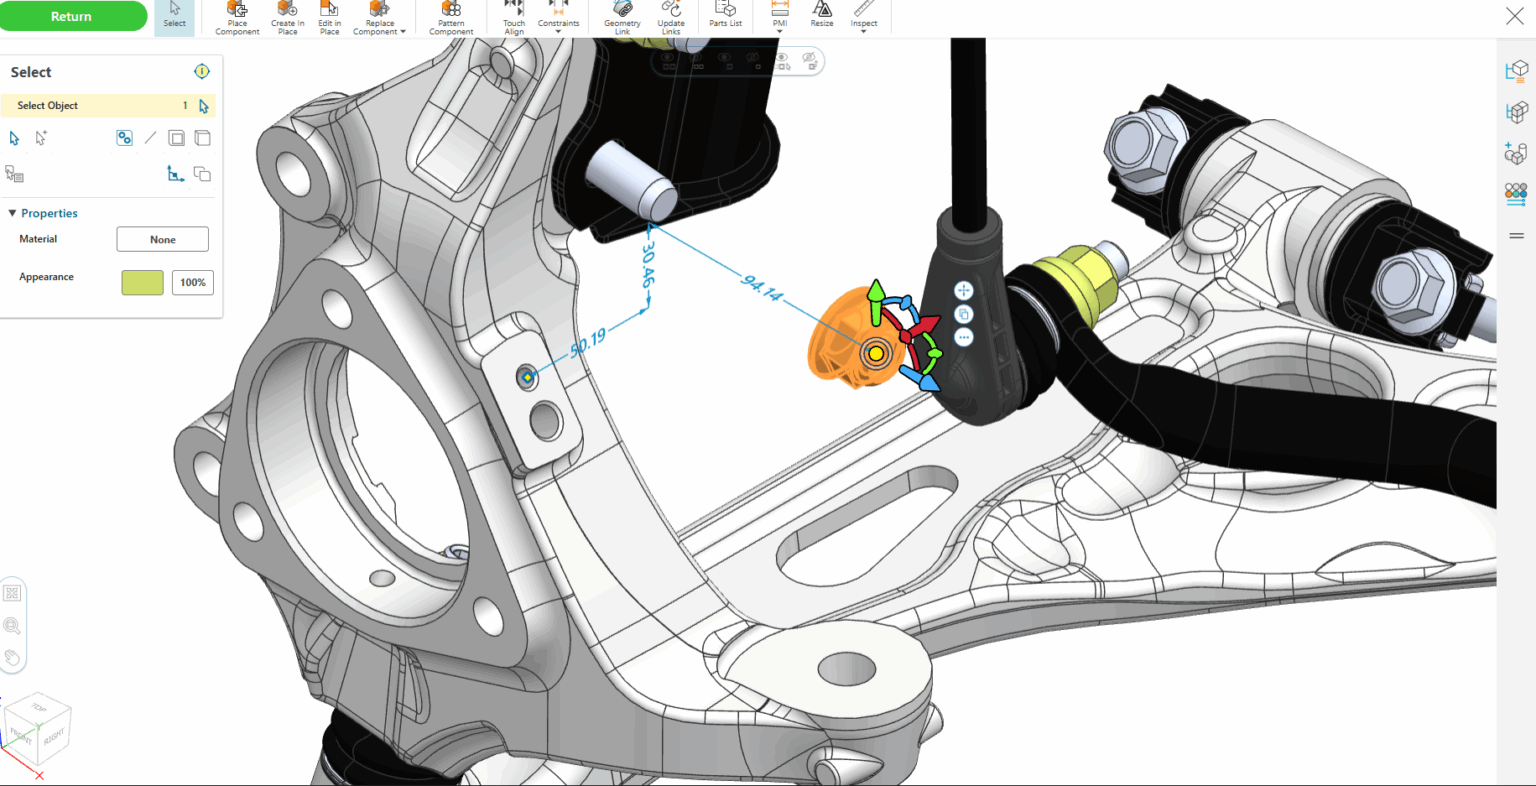
Task: Click the Return button
Action: click(x=73, y=16)
